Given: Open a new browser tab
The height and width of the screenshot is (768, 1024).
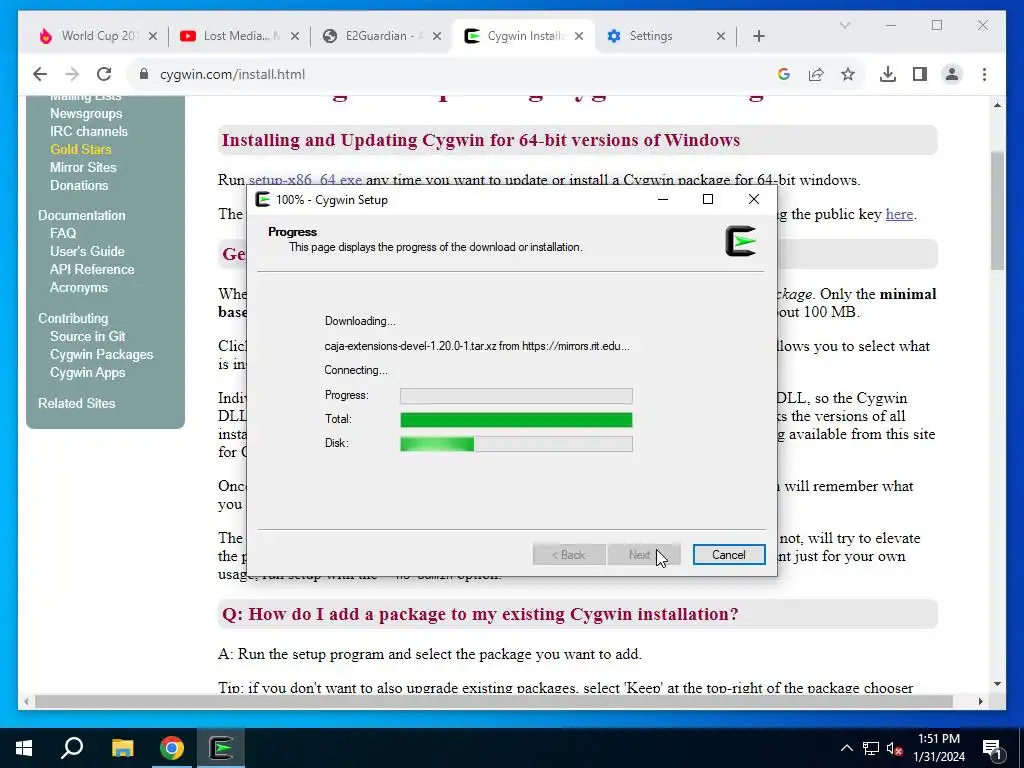Looking at the screenshot, I should tap(759, 36).
